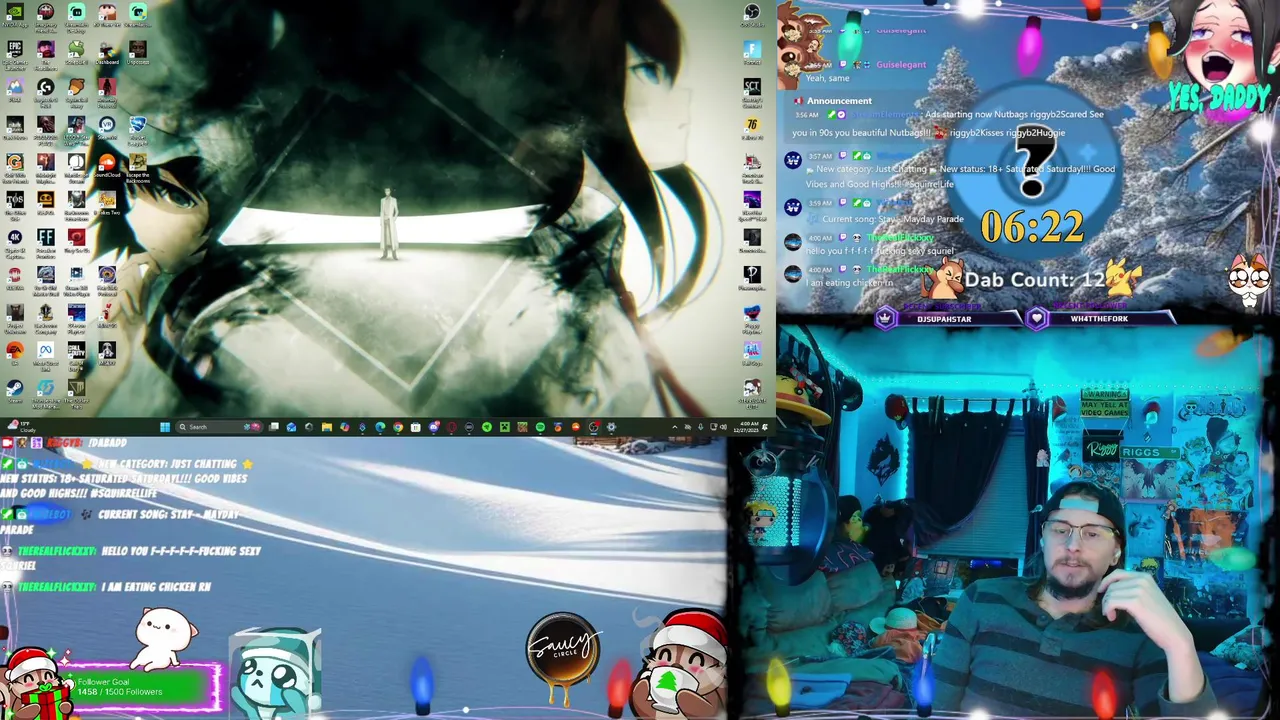Open the PEAK mountain desktop icon
Viewport: 1280px width, 720px height.
15,88
